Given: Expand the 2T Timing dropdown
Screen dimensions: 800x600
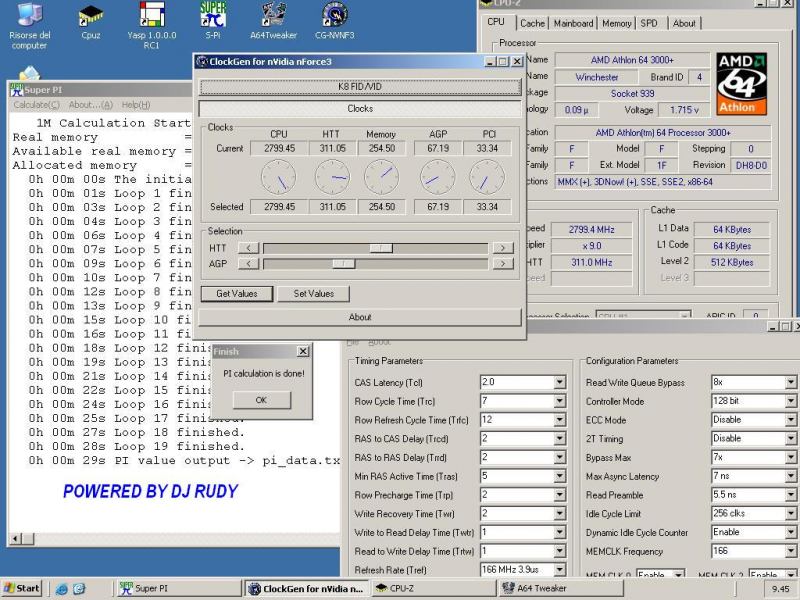Looking at the screenshot, I should tap(791, 439).
